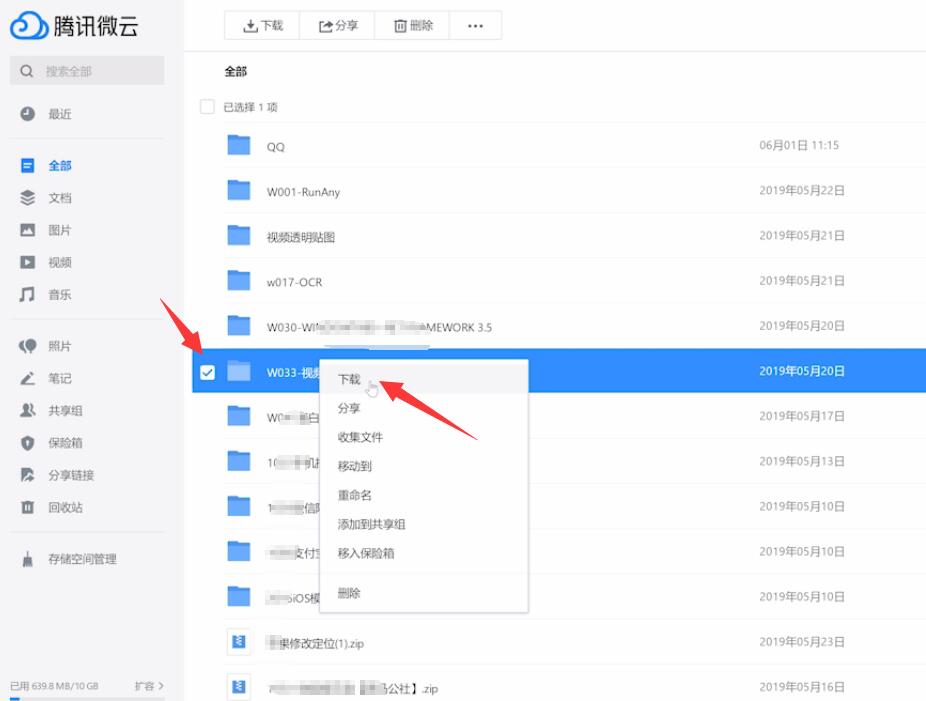The width and height of the screenshot is (926, 701).
Task: Toggle the select-all checkbox beside 已选择 1 项
Action: tap(207, 107)
